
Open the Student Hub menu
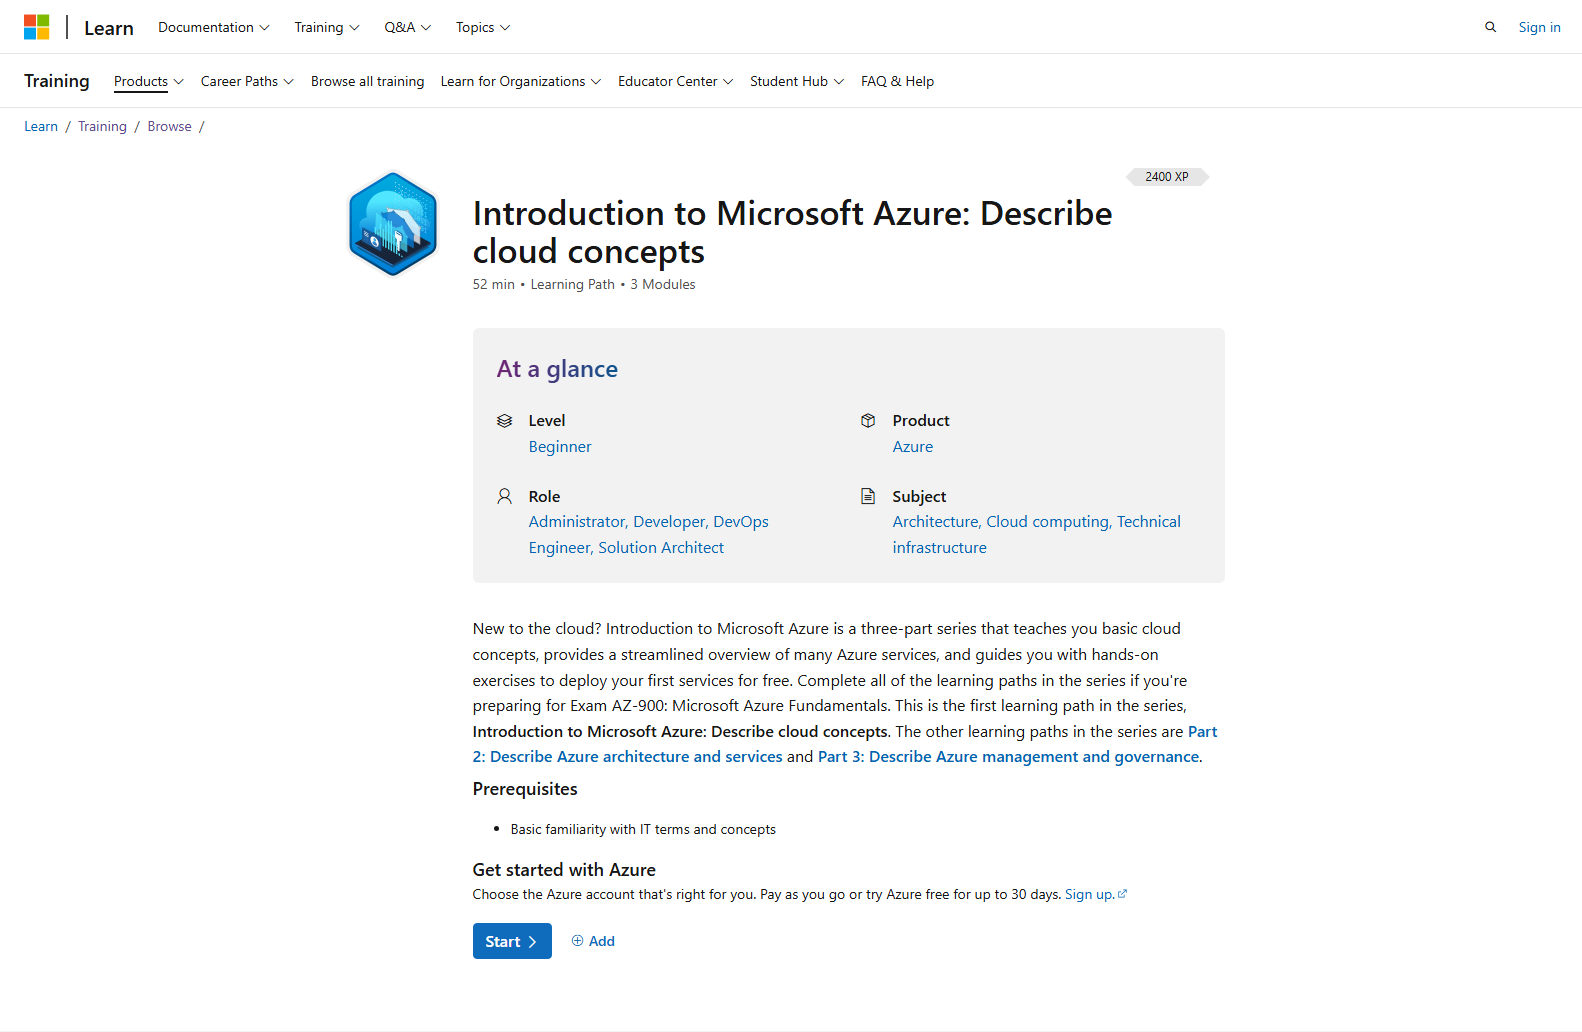tap(797, 81)
